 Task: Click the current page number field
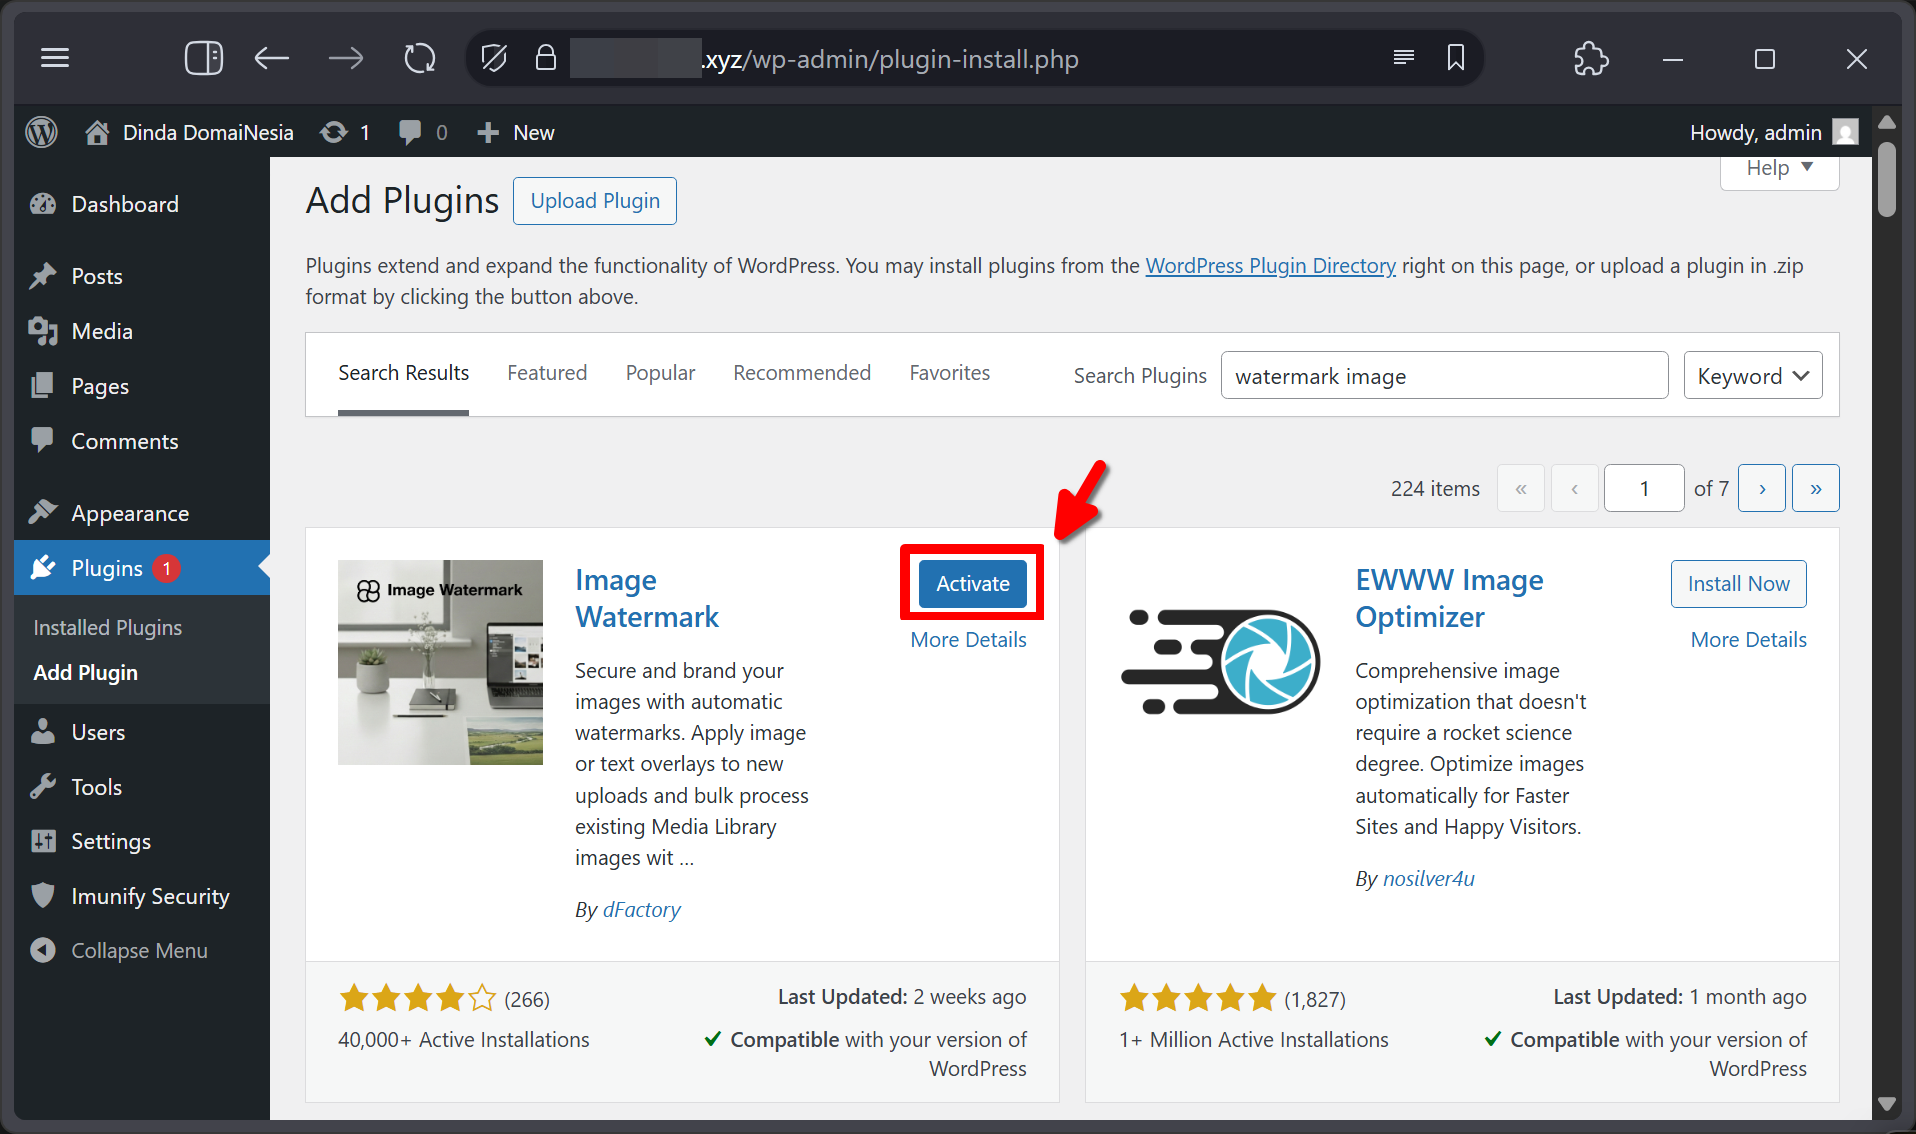tap(1644, 488)
